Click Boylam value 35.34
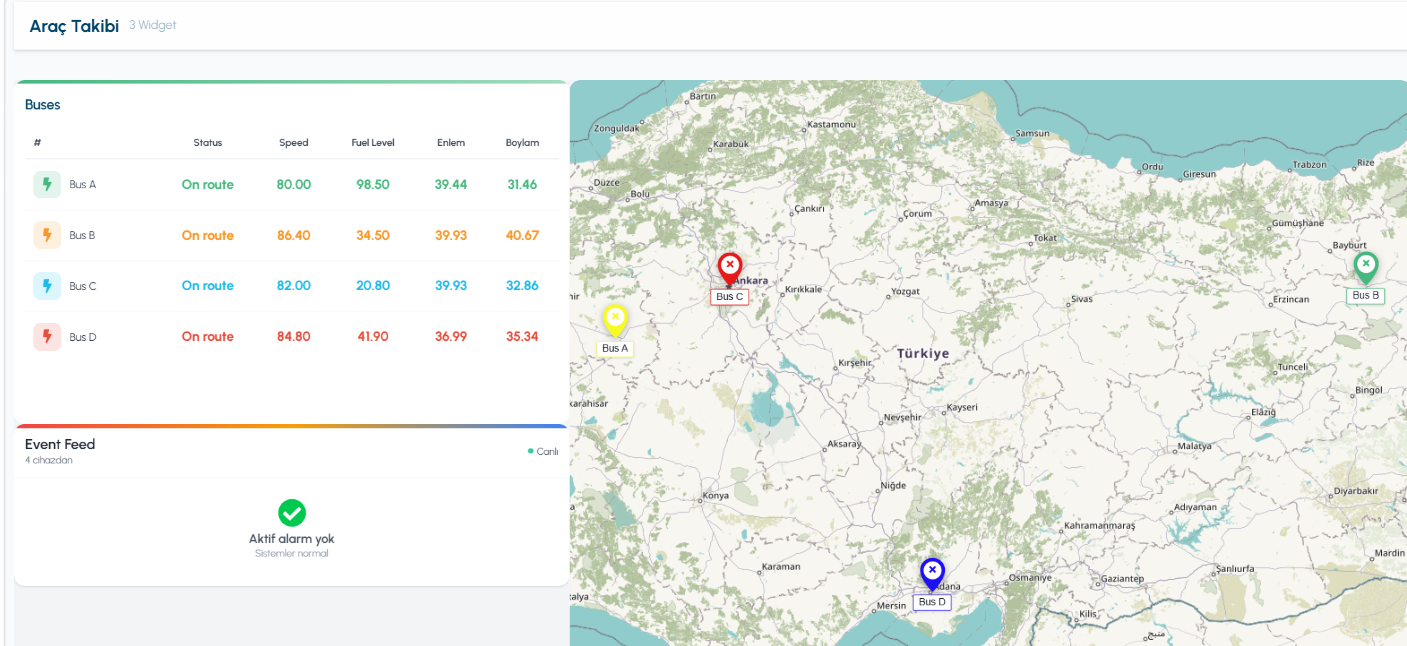The image size is (1407, 646). pyautogui.click(x=522, y=337)
